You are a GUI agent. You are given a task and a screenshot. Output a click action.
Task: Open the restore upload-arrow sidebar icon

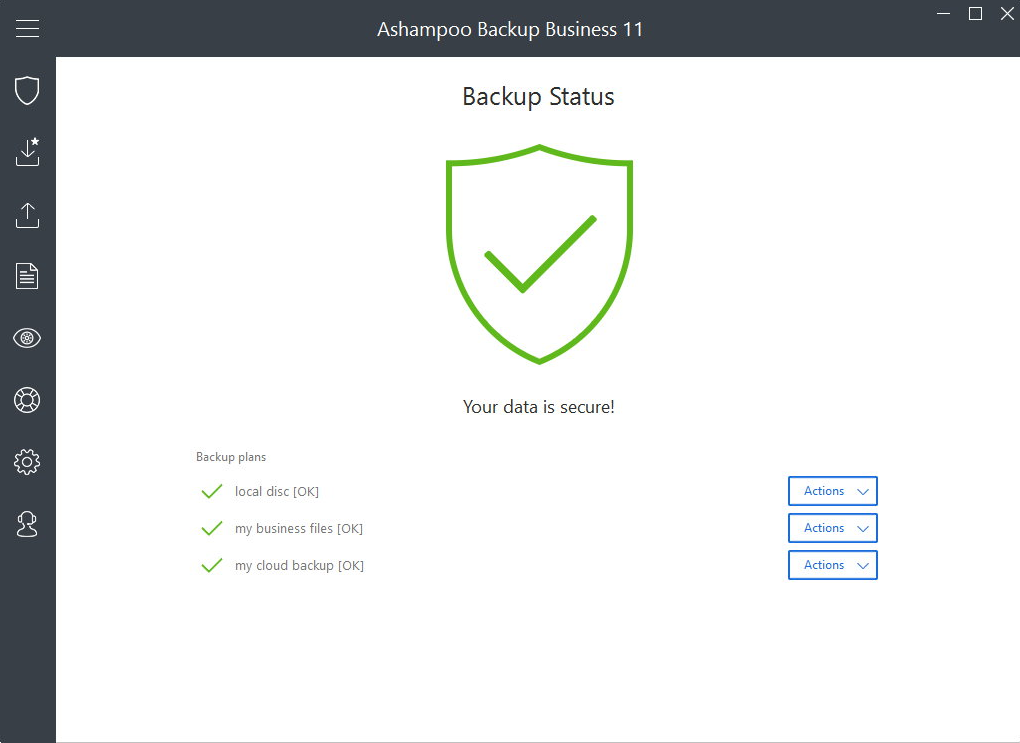pos(27,215)
